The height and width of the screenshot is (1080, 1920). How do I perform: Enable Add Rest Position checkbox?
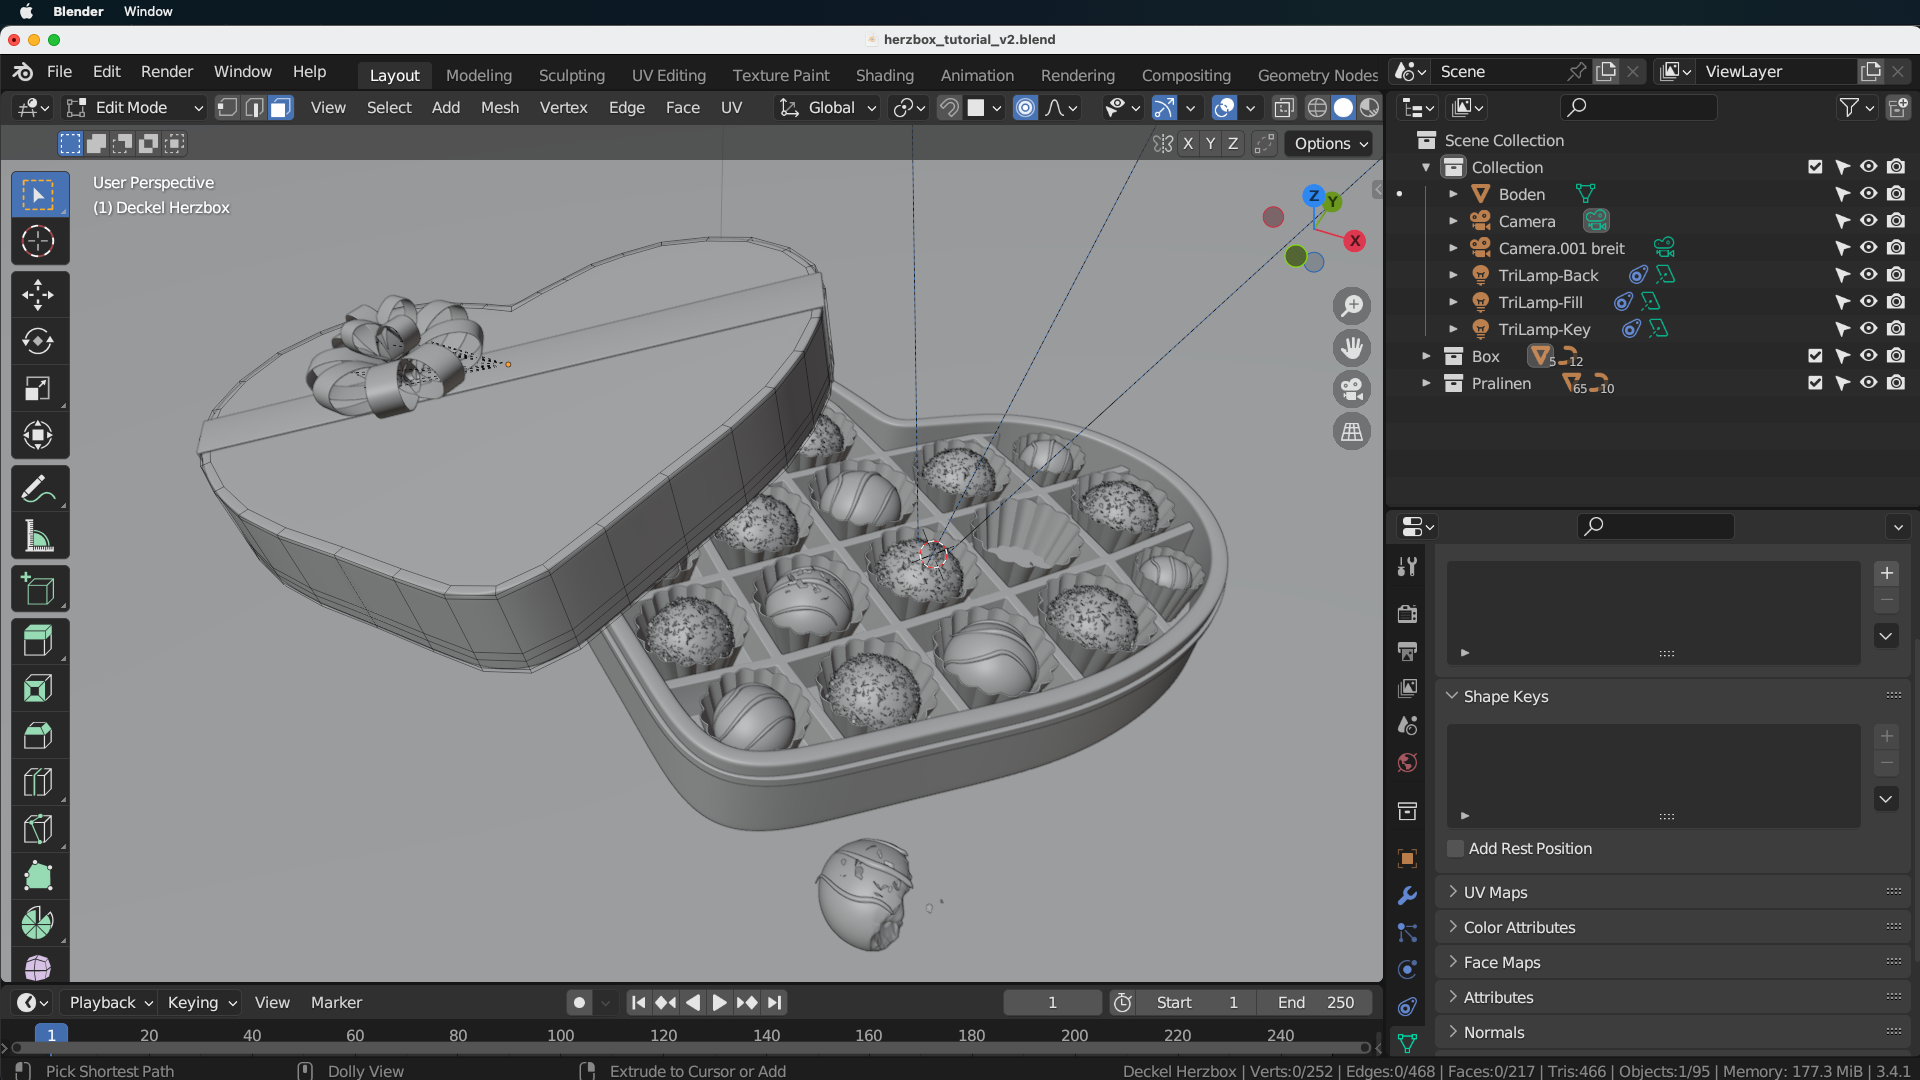tap(1456, 849)
